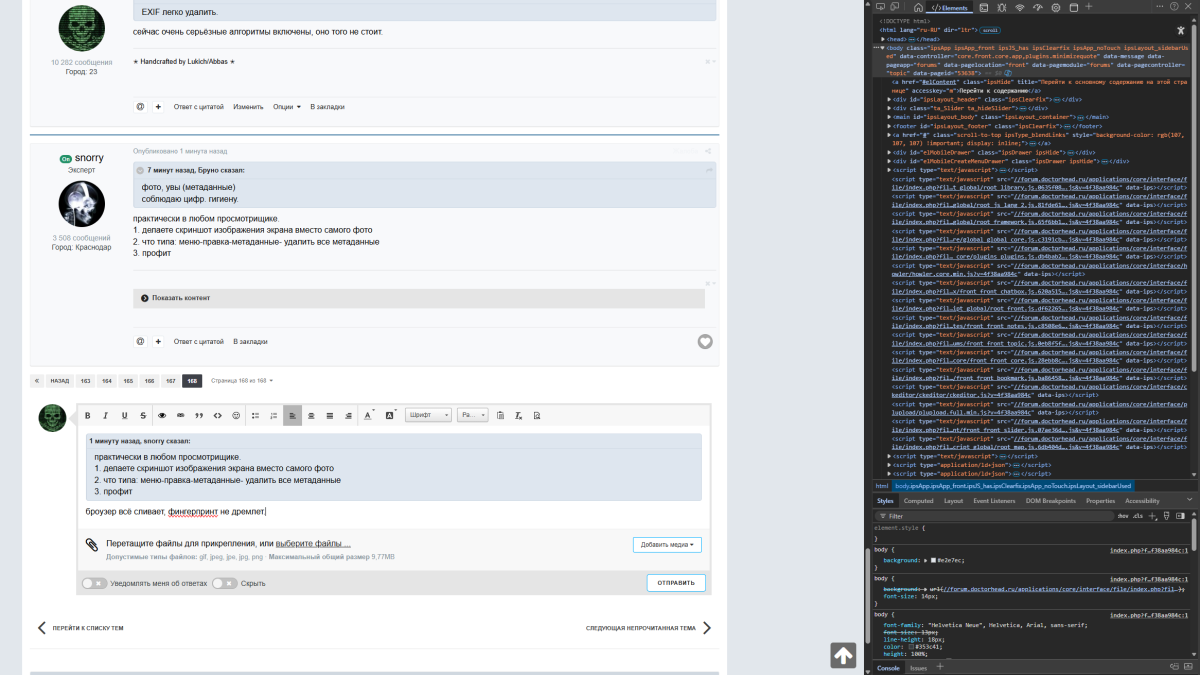Open the 'Шрифт' font dropdown
Screen dimensions: 1200x675
pos(428,415)
